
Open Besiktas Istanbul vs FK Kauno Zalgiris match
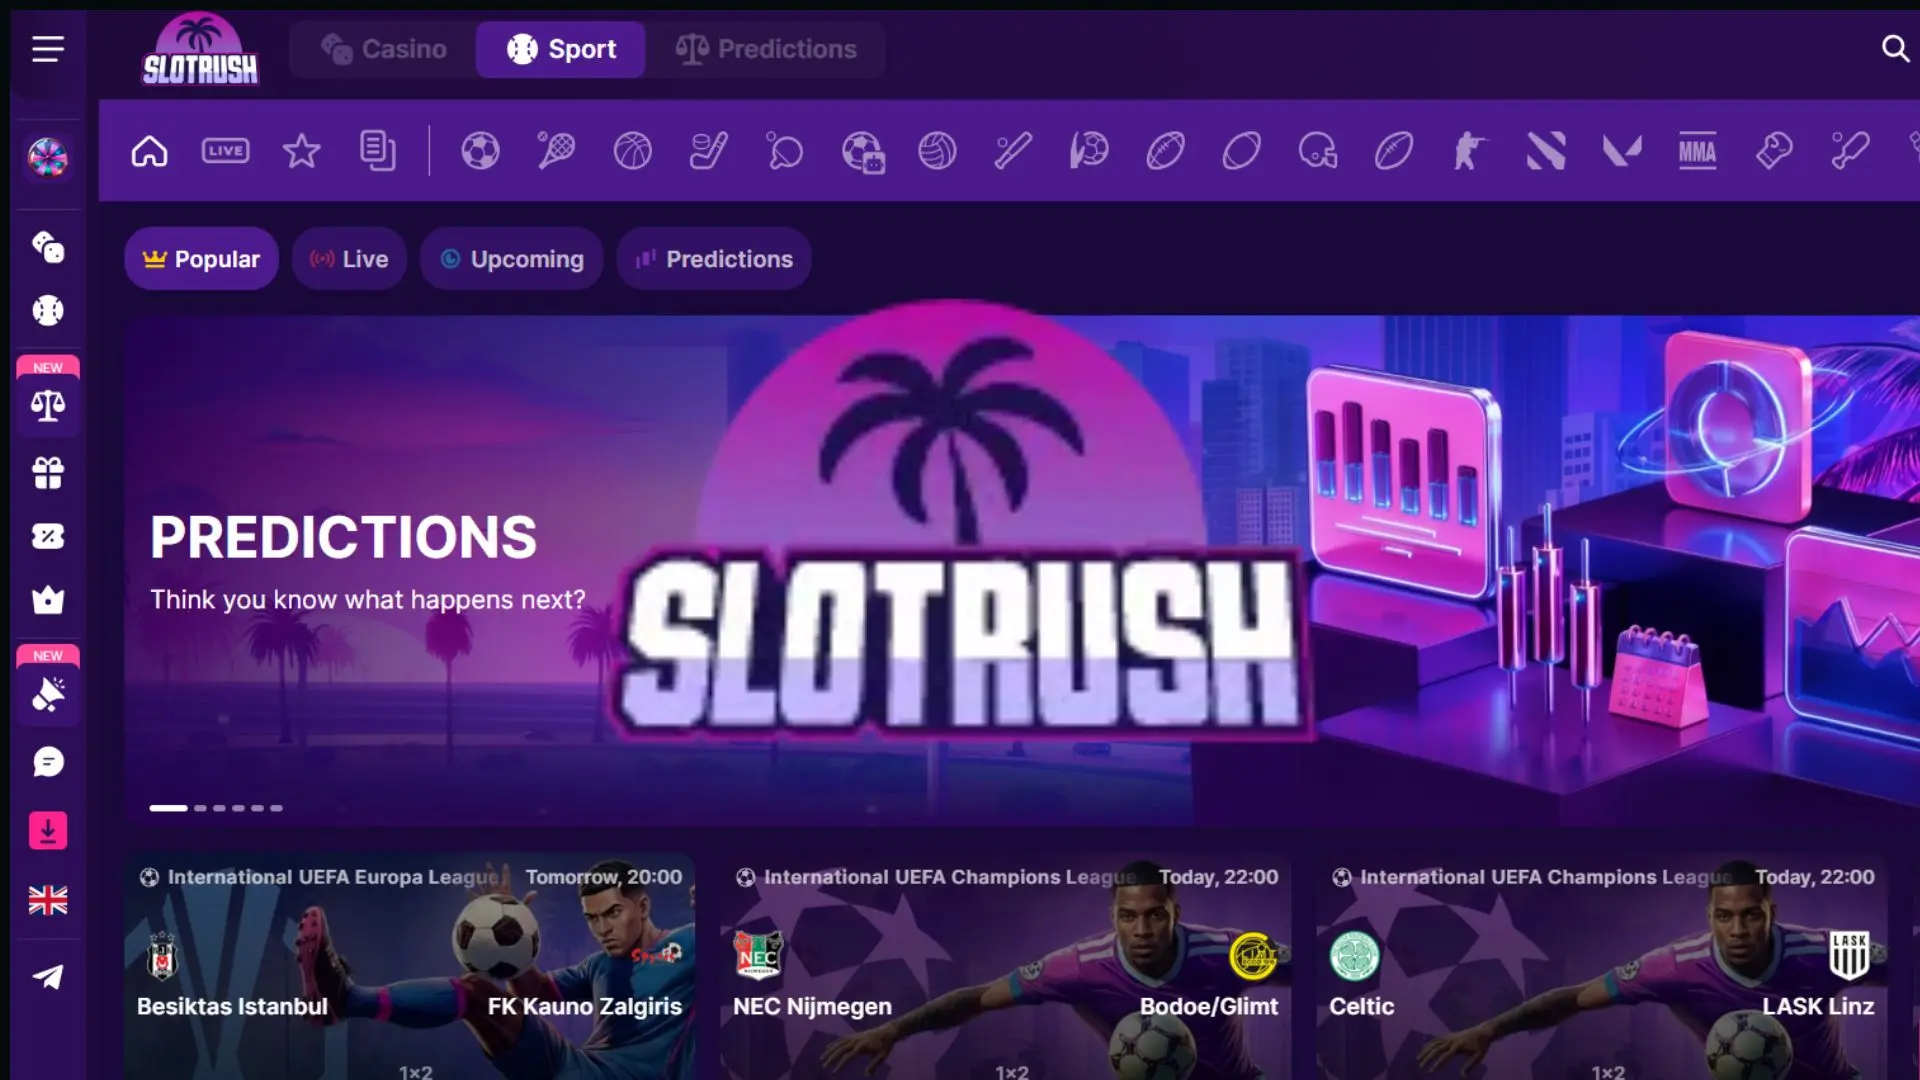409,967
